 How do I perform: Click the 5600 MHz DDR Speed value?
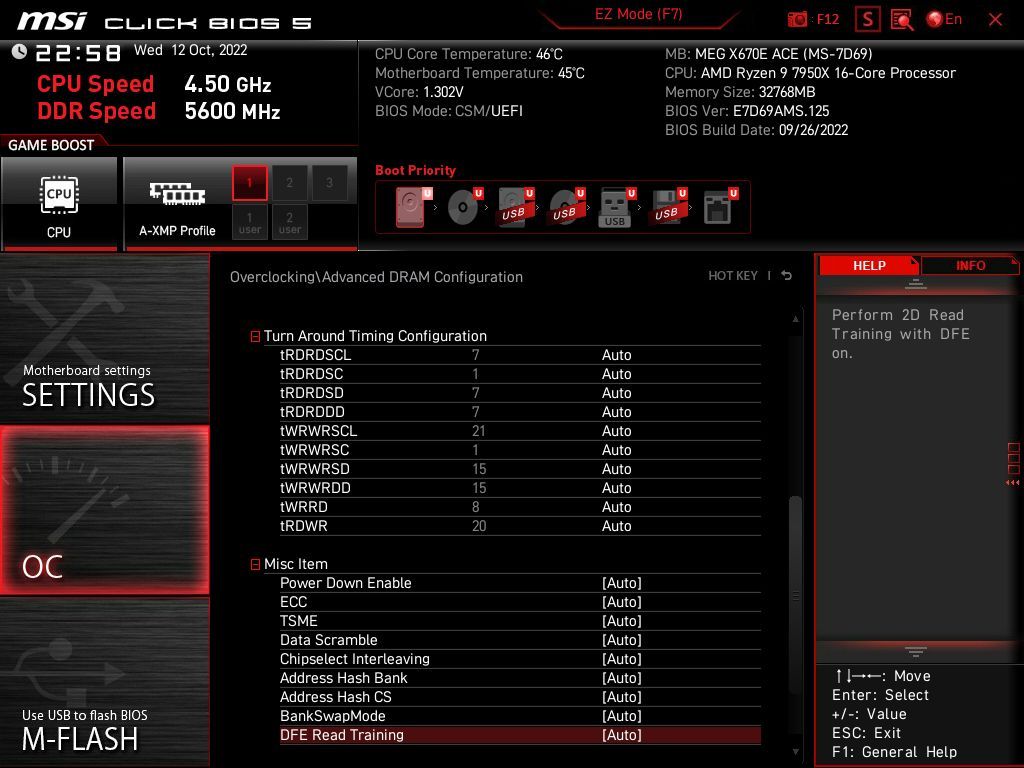[x=232, y=111]
